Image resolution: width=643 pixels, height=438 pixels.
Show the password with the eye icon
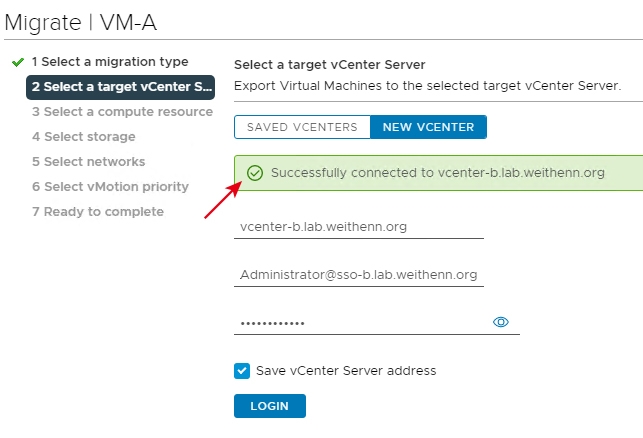click(x=500, y=322)
